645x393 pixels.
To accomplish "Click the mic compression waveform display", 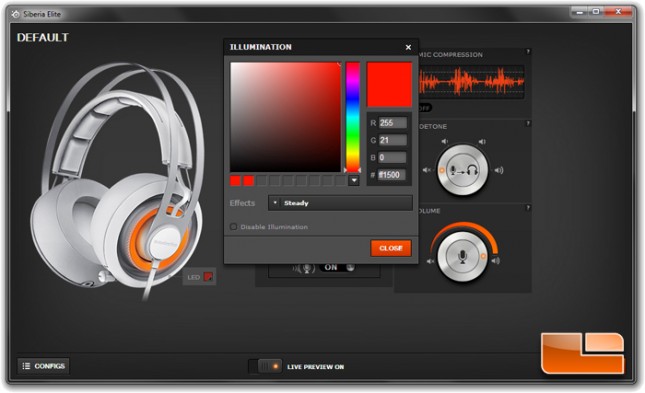I will (x=471, y=81).
